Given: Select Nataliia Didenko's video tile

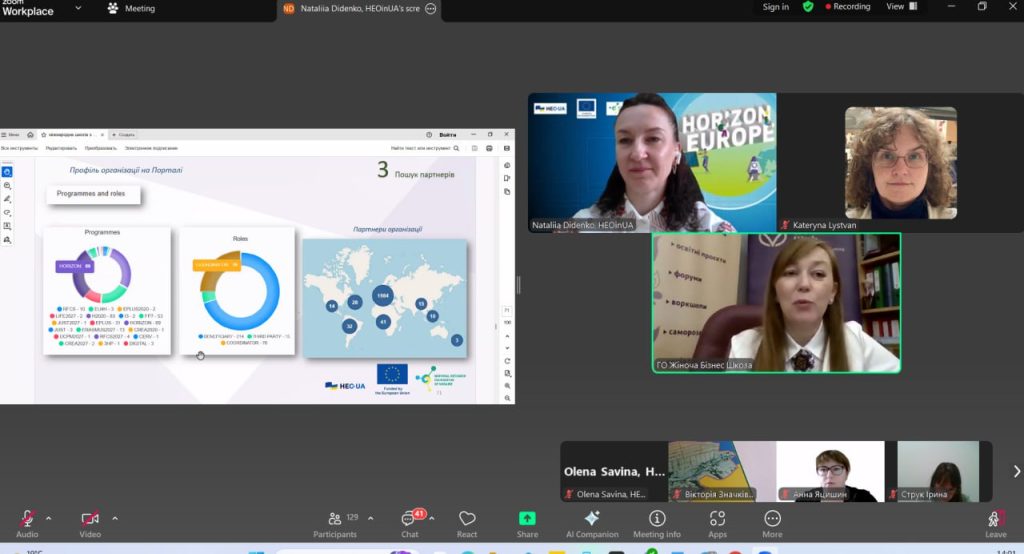Looking at the screenshot, I should (x=652, y=163).
